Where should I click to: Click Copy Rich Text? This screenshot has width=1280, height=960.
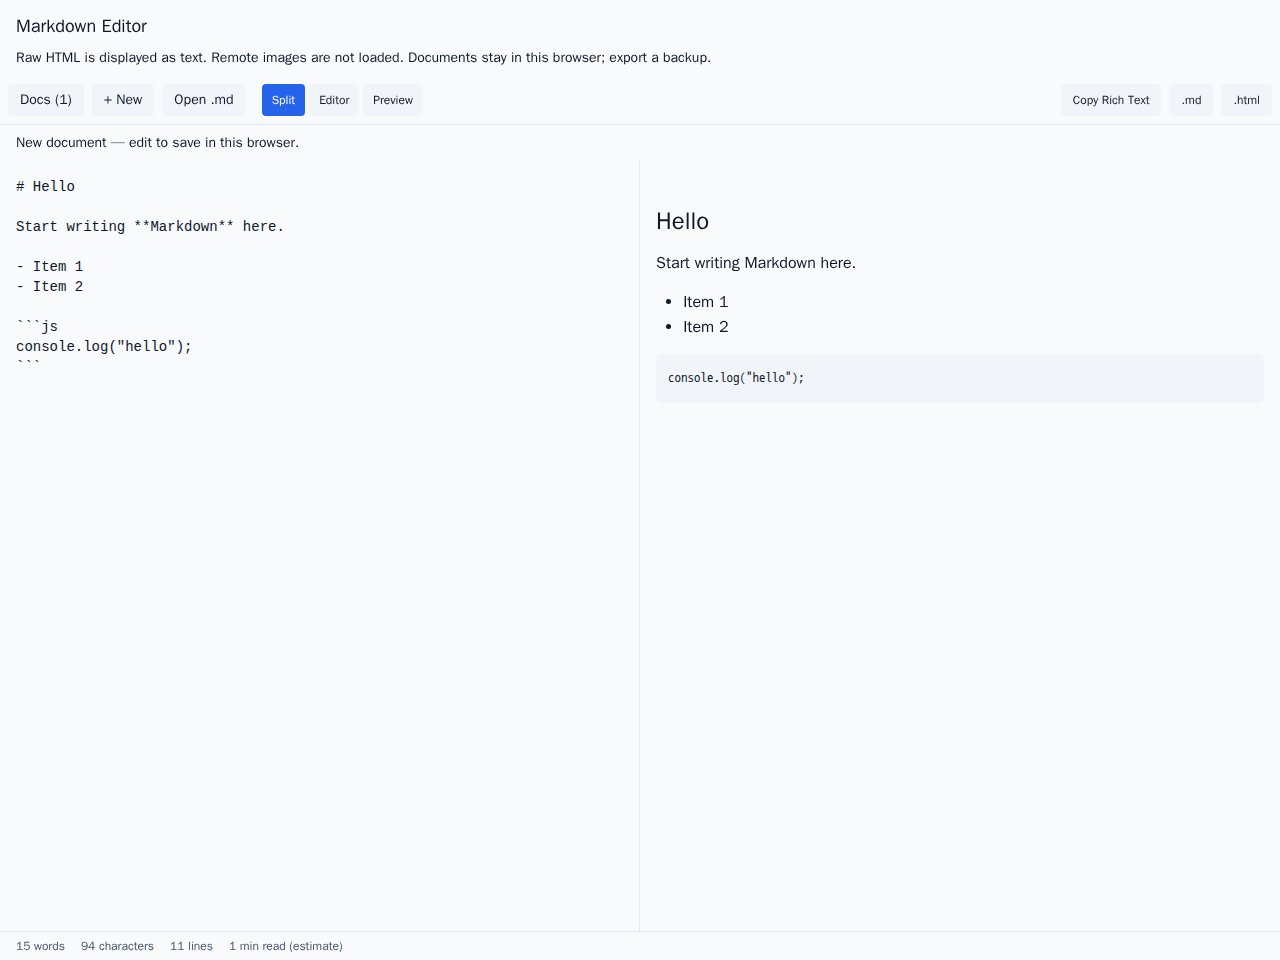tap(1111, 100)
